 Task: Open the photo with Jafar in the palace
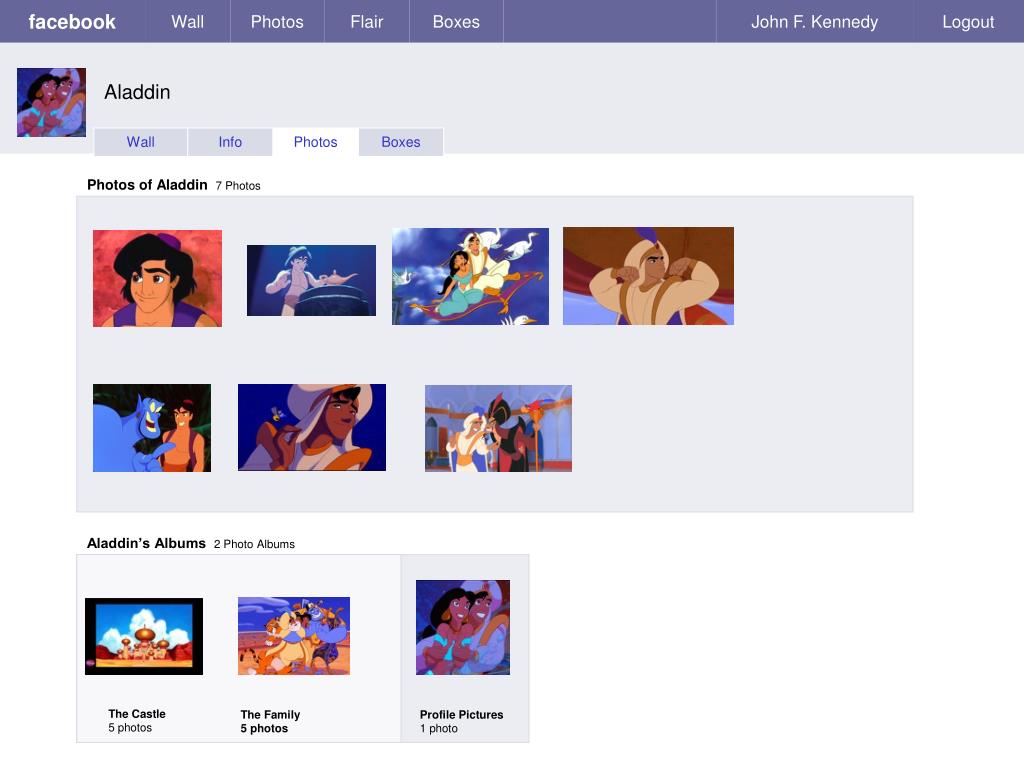(498, 428)
